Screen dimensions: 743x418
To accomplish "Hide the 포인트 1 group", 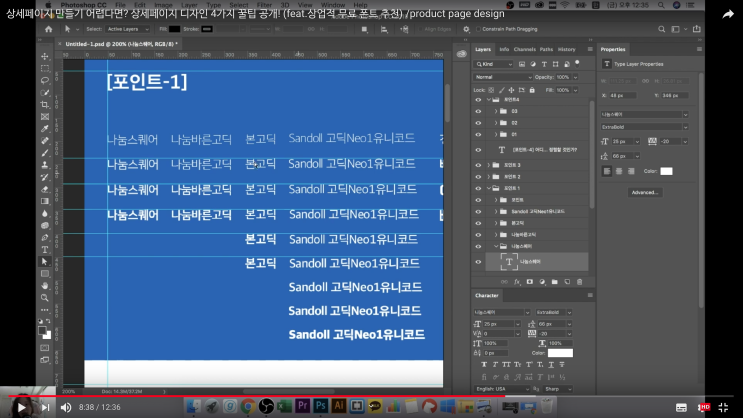I will coord(478,188).
